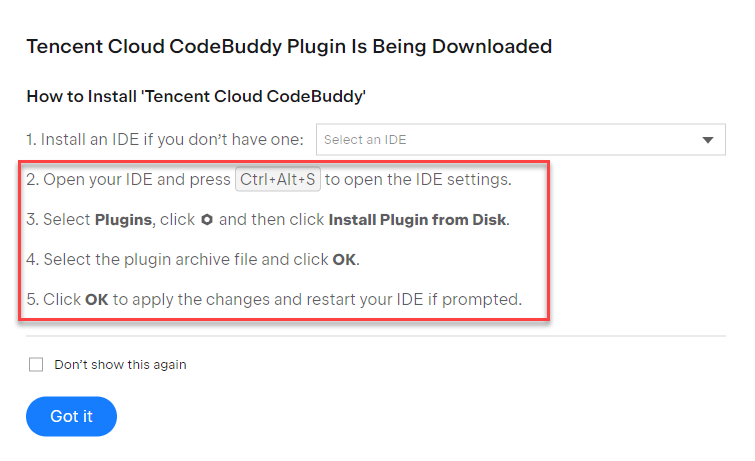The image size is (755, 461).
Task: Click the Ctrl+Alt+S shortcut key badge
Action: pyautogui.click(x=278, y=180)
